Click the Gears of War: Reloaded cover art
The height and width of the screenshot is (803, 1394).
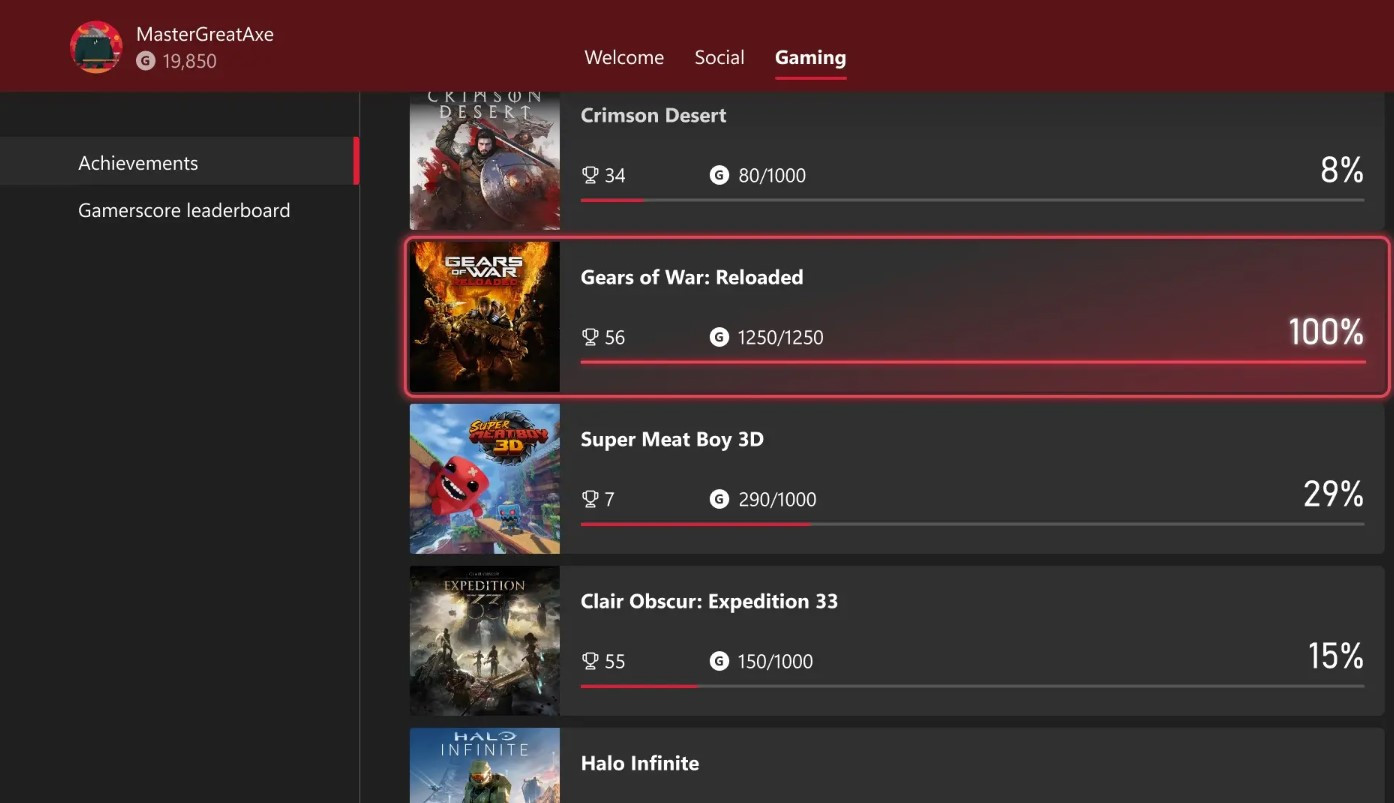(485, 316)
